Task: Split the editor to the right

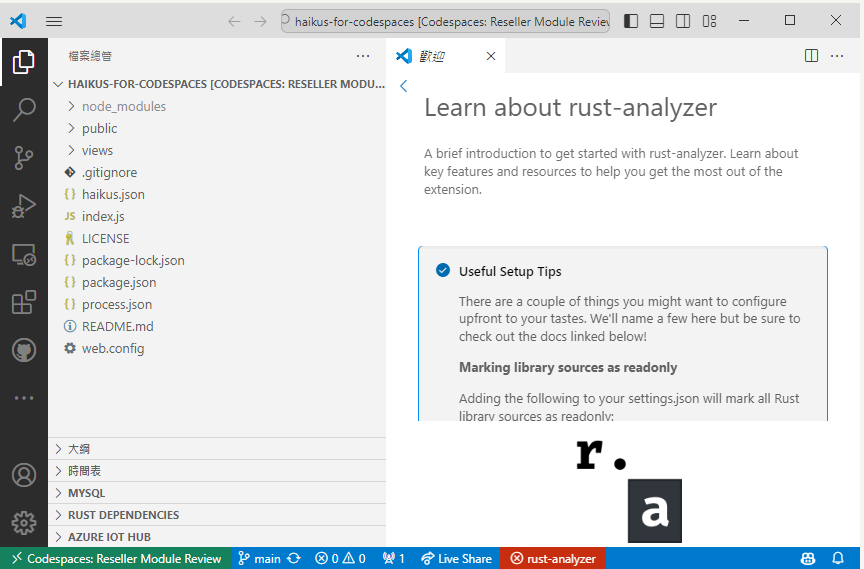Action: [x=811, y=56]
